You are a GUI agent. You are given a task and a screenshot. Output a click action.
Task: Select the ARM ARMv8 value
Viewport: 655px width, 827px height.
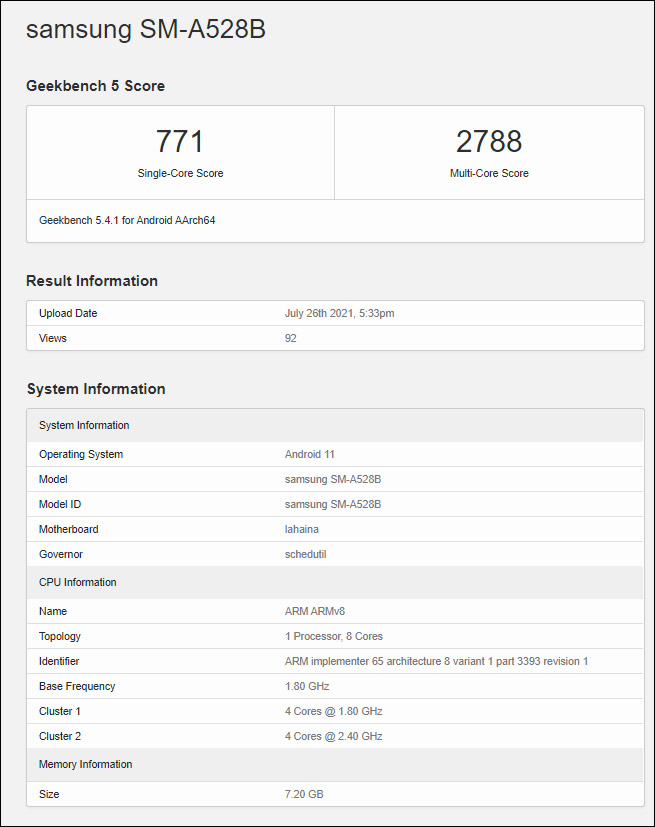tap(315, 611)
